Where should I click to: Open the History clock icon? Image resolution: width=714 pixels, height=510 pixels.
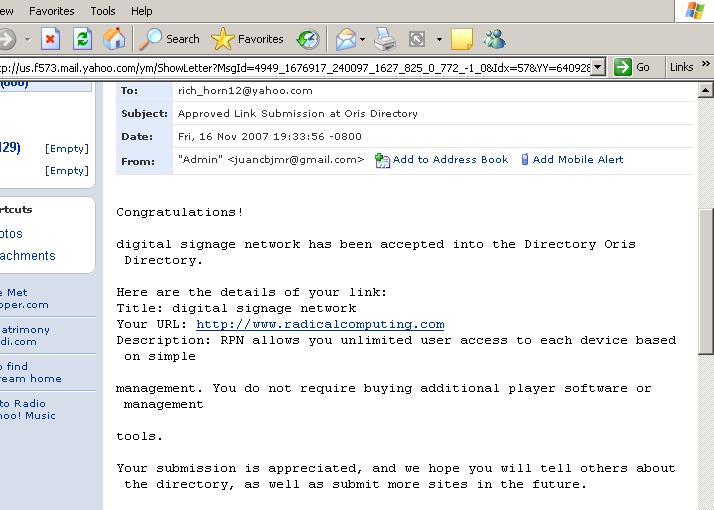coord(308,39)
